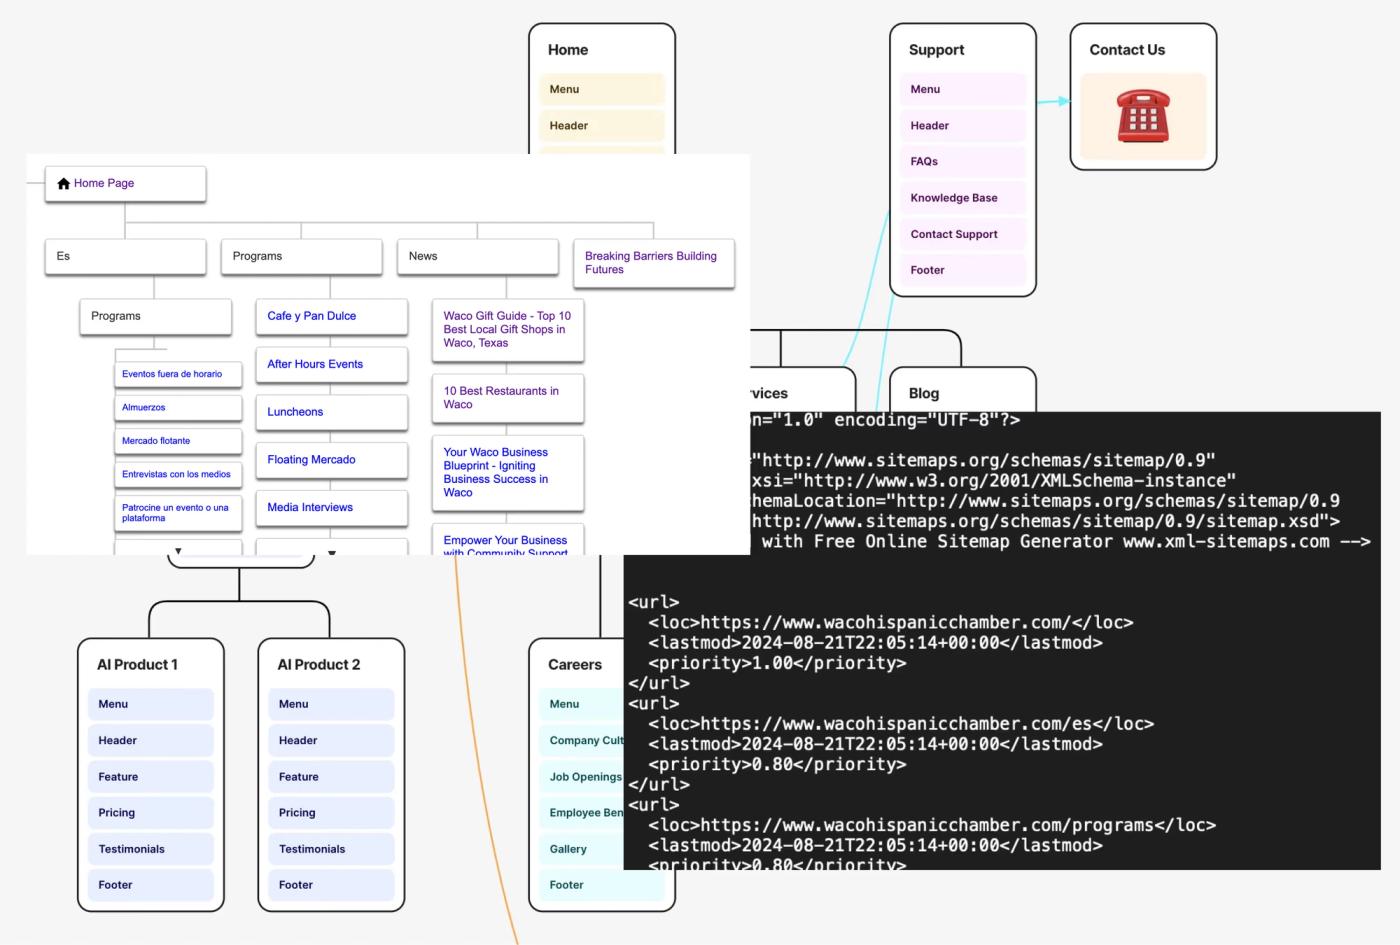The height and width of the screenshot is (945, 1400).
Task: Open the Floating Mercado link
Action: point(331,461)
